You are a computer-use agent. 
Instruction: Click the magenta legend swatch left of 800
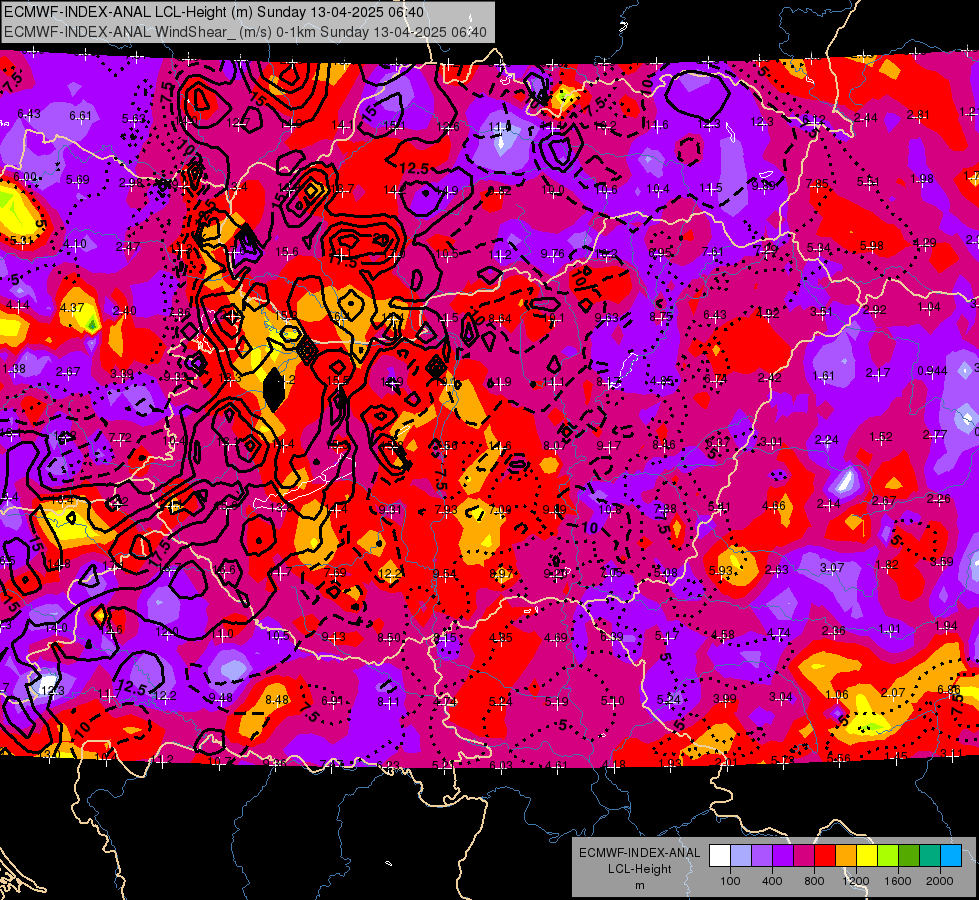(804, 856)
